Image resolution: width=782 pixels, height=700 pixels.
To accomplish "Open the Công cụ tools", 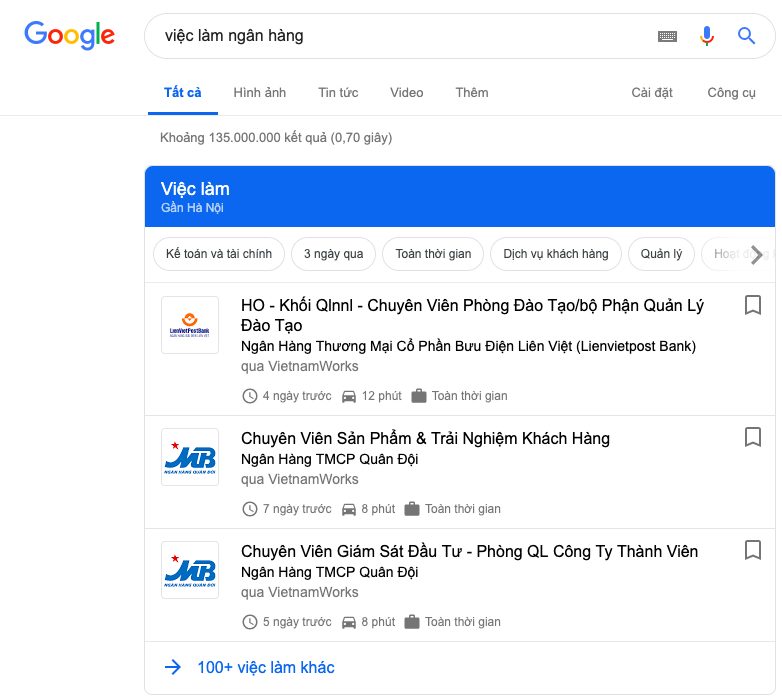I will [731, 93].
